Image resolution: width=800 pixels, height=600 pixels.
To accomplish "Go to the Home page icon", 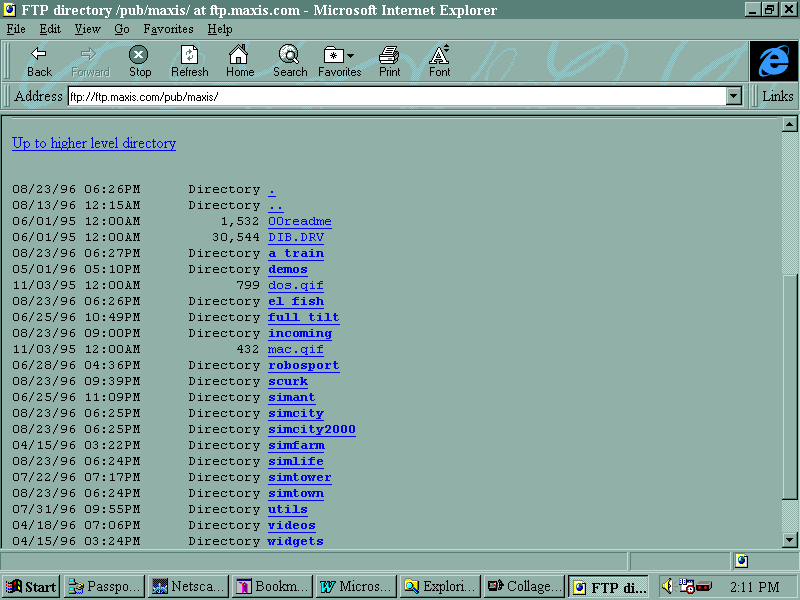I will pos(239,61).
